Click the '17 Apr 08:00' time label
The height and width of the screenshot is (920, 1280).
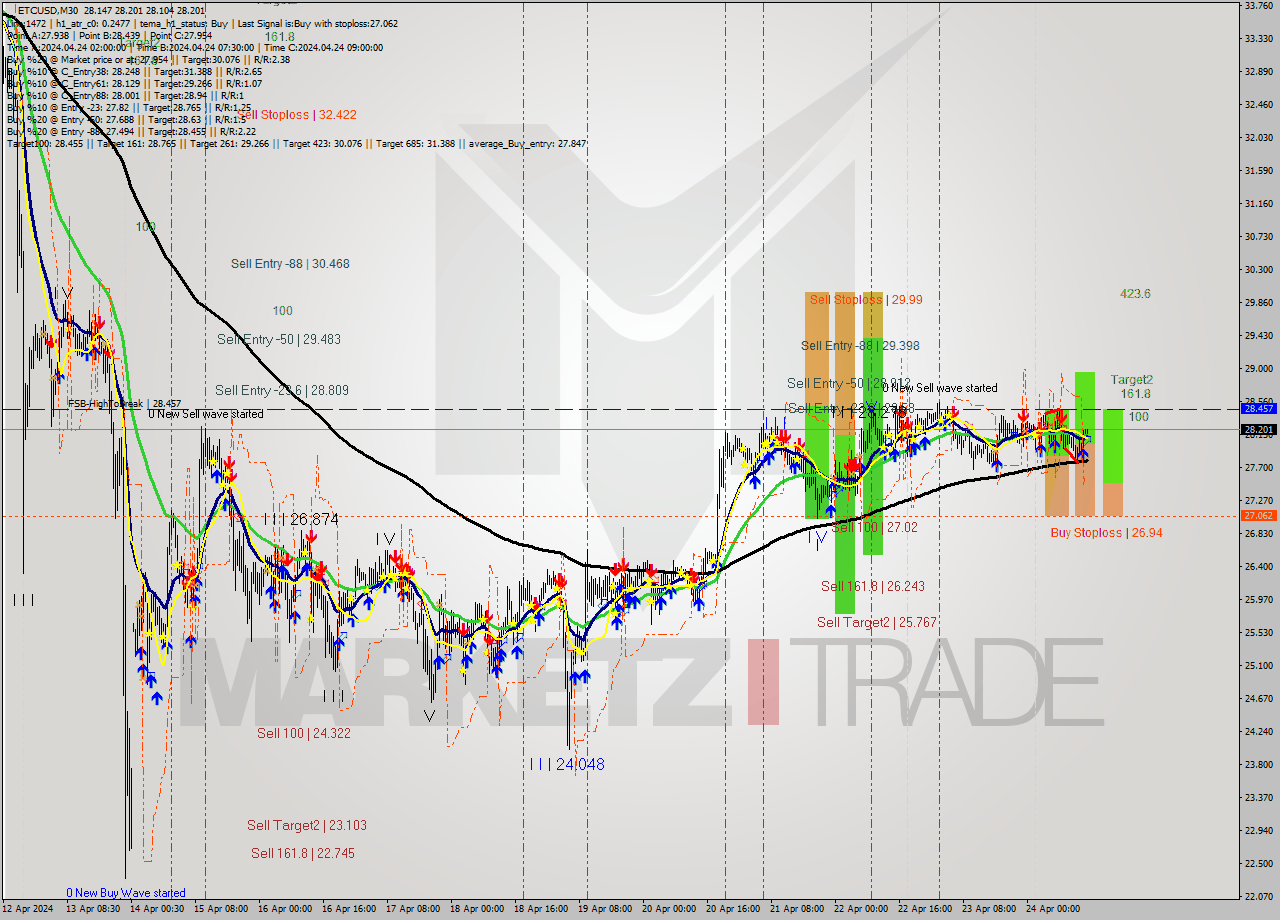click(413, 910)
